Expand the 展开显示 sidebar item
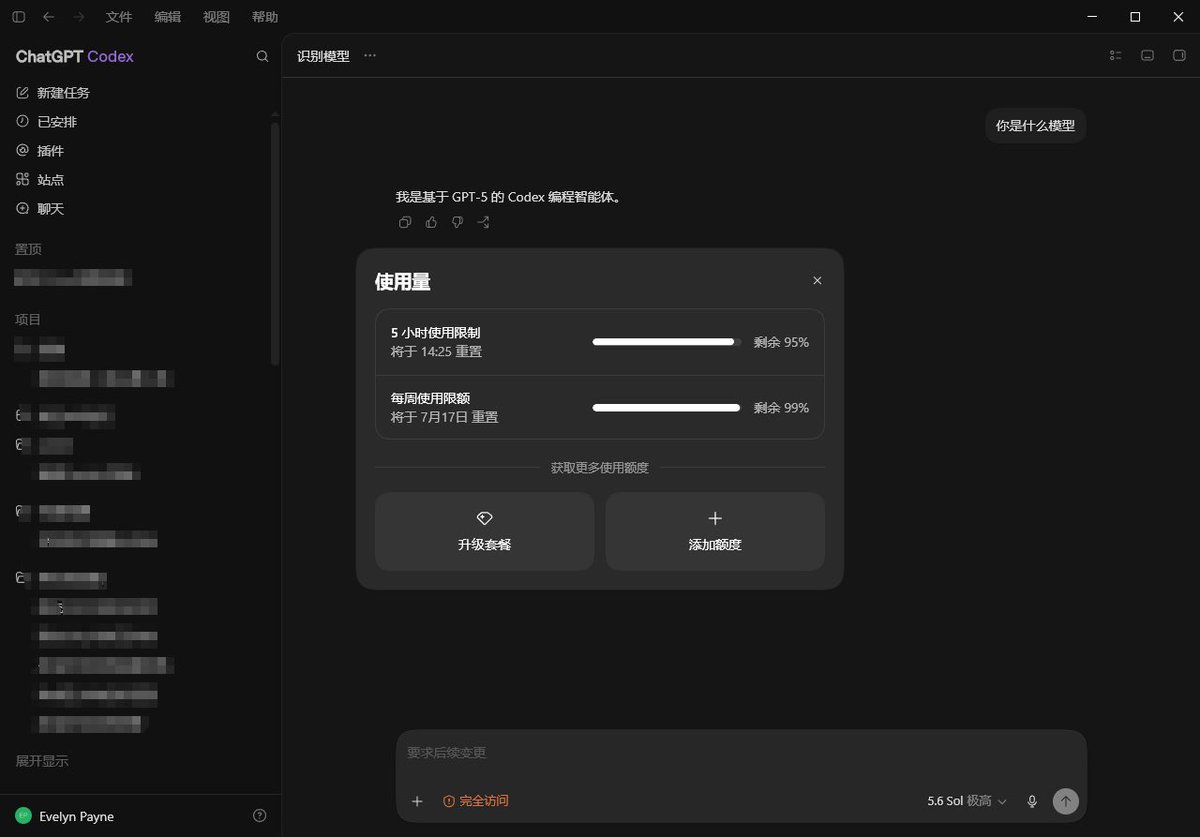This screenshot has height=837, width=1200. coord(42,761)
